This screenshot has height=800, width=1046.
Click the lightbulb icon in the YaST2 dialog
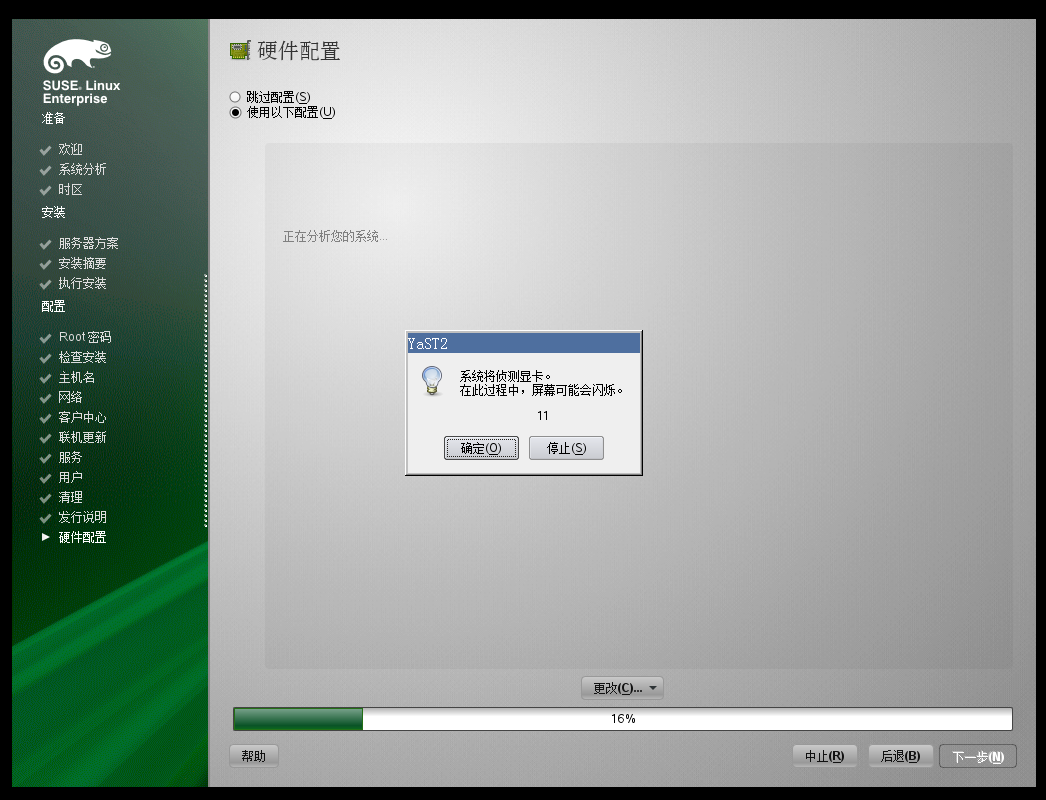(432, 382)
